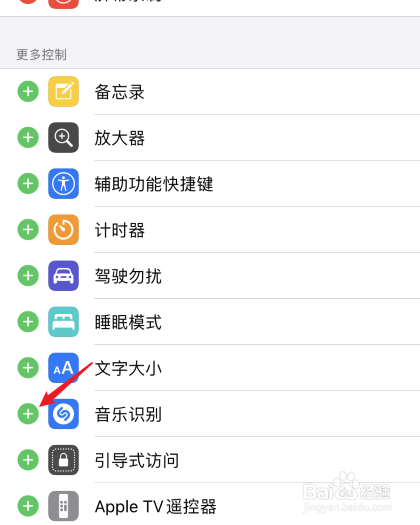The image size is (420, 525).
Task: Add 辅助功能快捷键 with the plus button
Action: click(x=28, y=183)
